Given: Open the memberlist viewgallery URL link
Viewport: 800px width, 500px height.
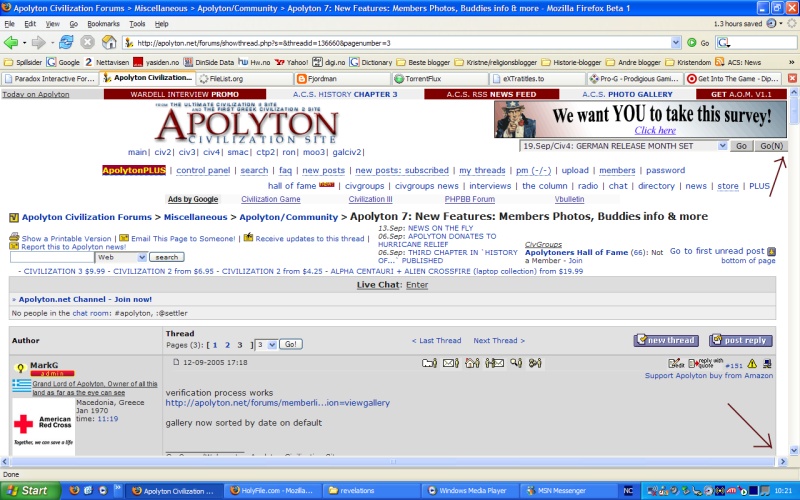Looking at the screenshot, I should [x=278, y=403].
